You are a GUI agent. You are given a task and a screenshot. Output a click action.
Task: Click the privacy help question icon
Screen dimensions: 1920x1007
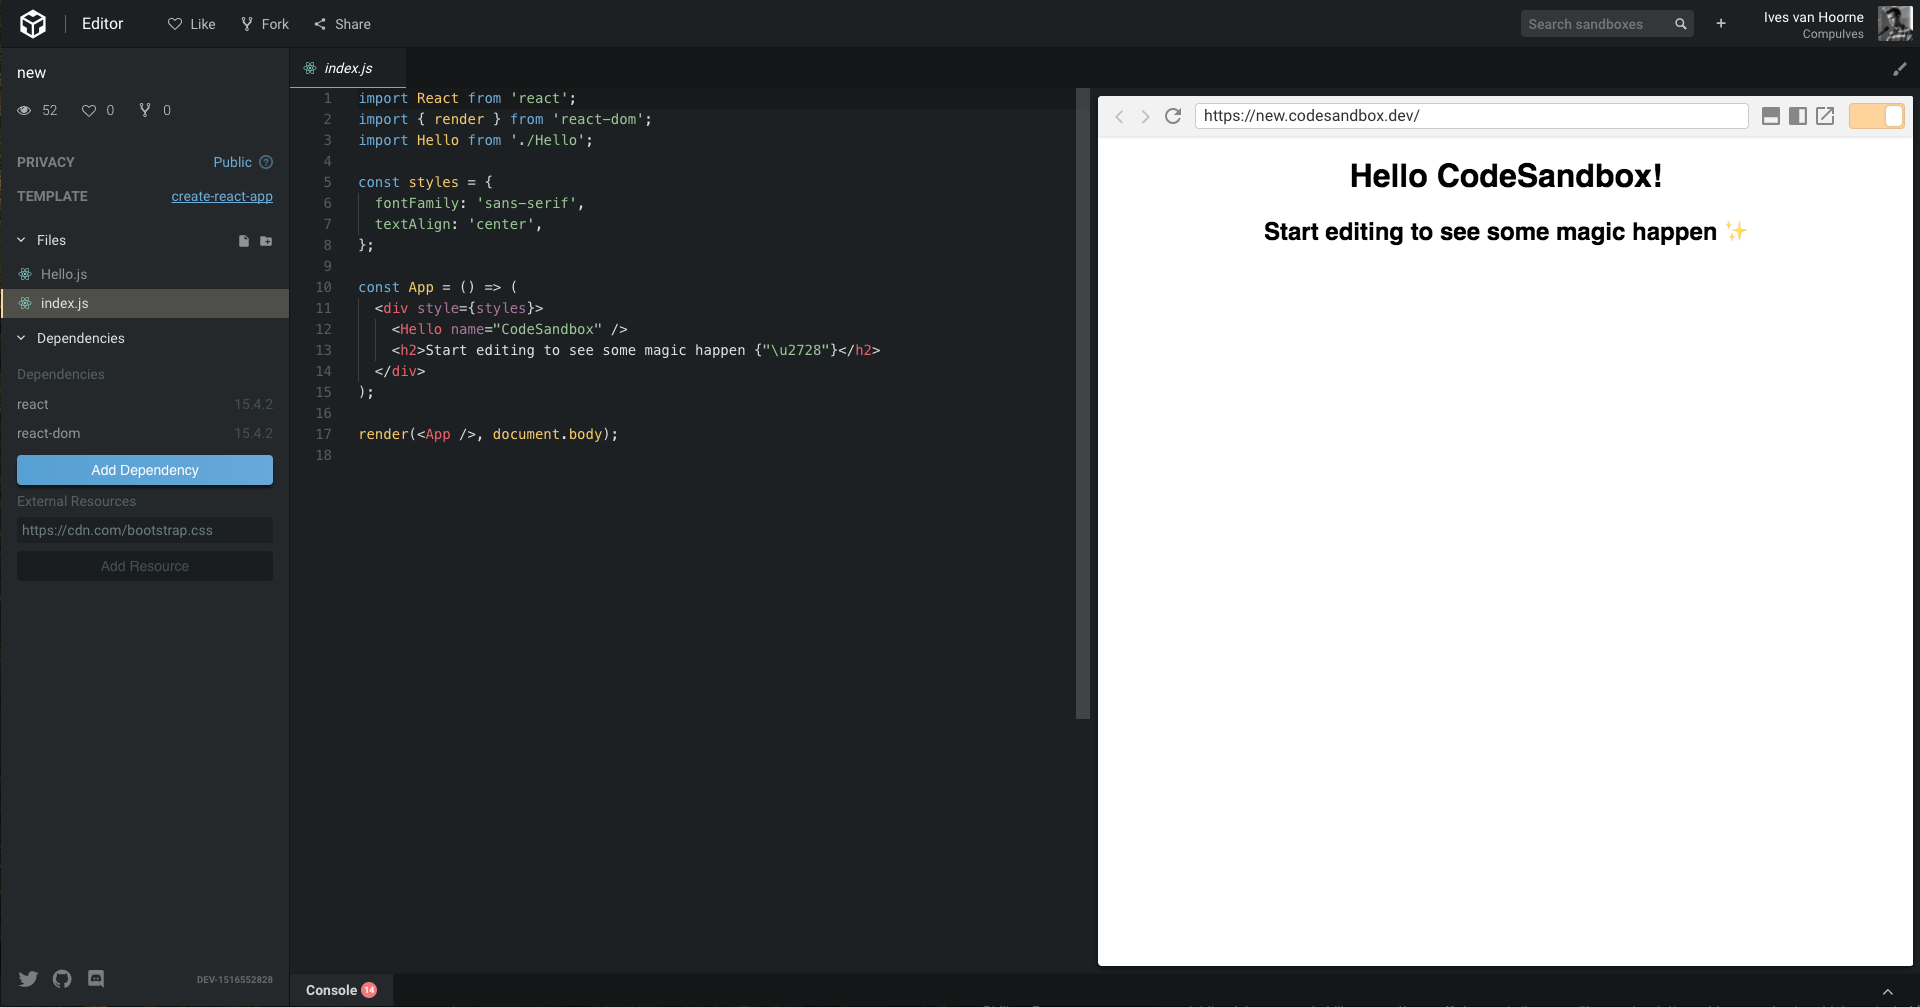point(266,162)
